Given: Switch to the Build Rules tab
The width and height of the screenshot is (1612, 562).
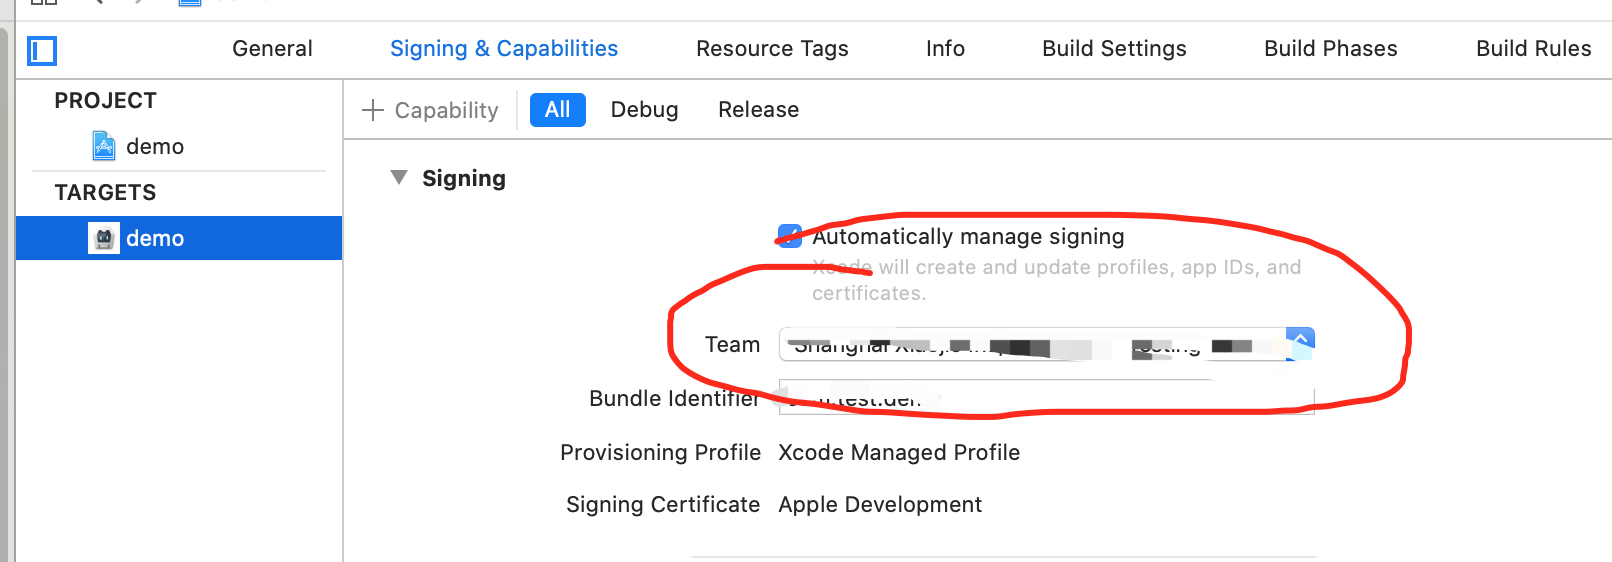Looking at the screenshot, I should (x=1533, y=49).
